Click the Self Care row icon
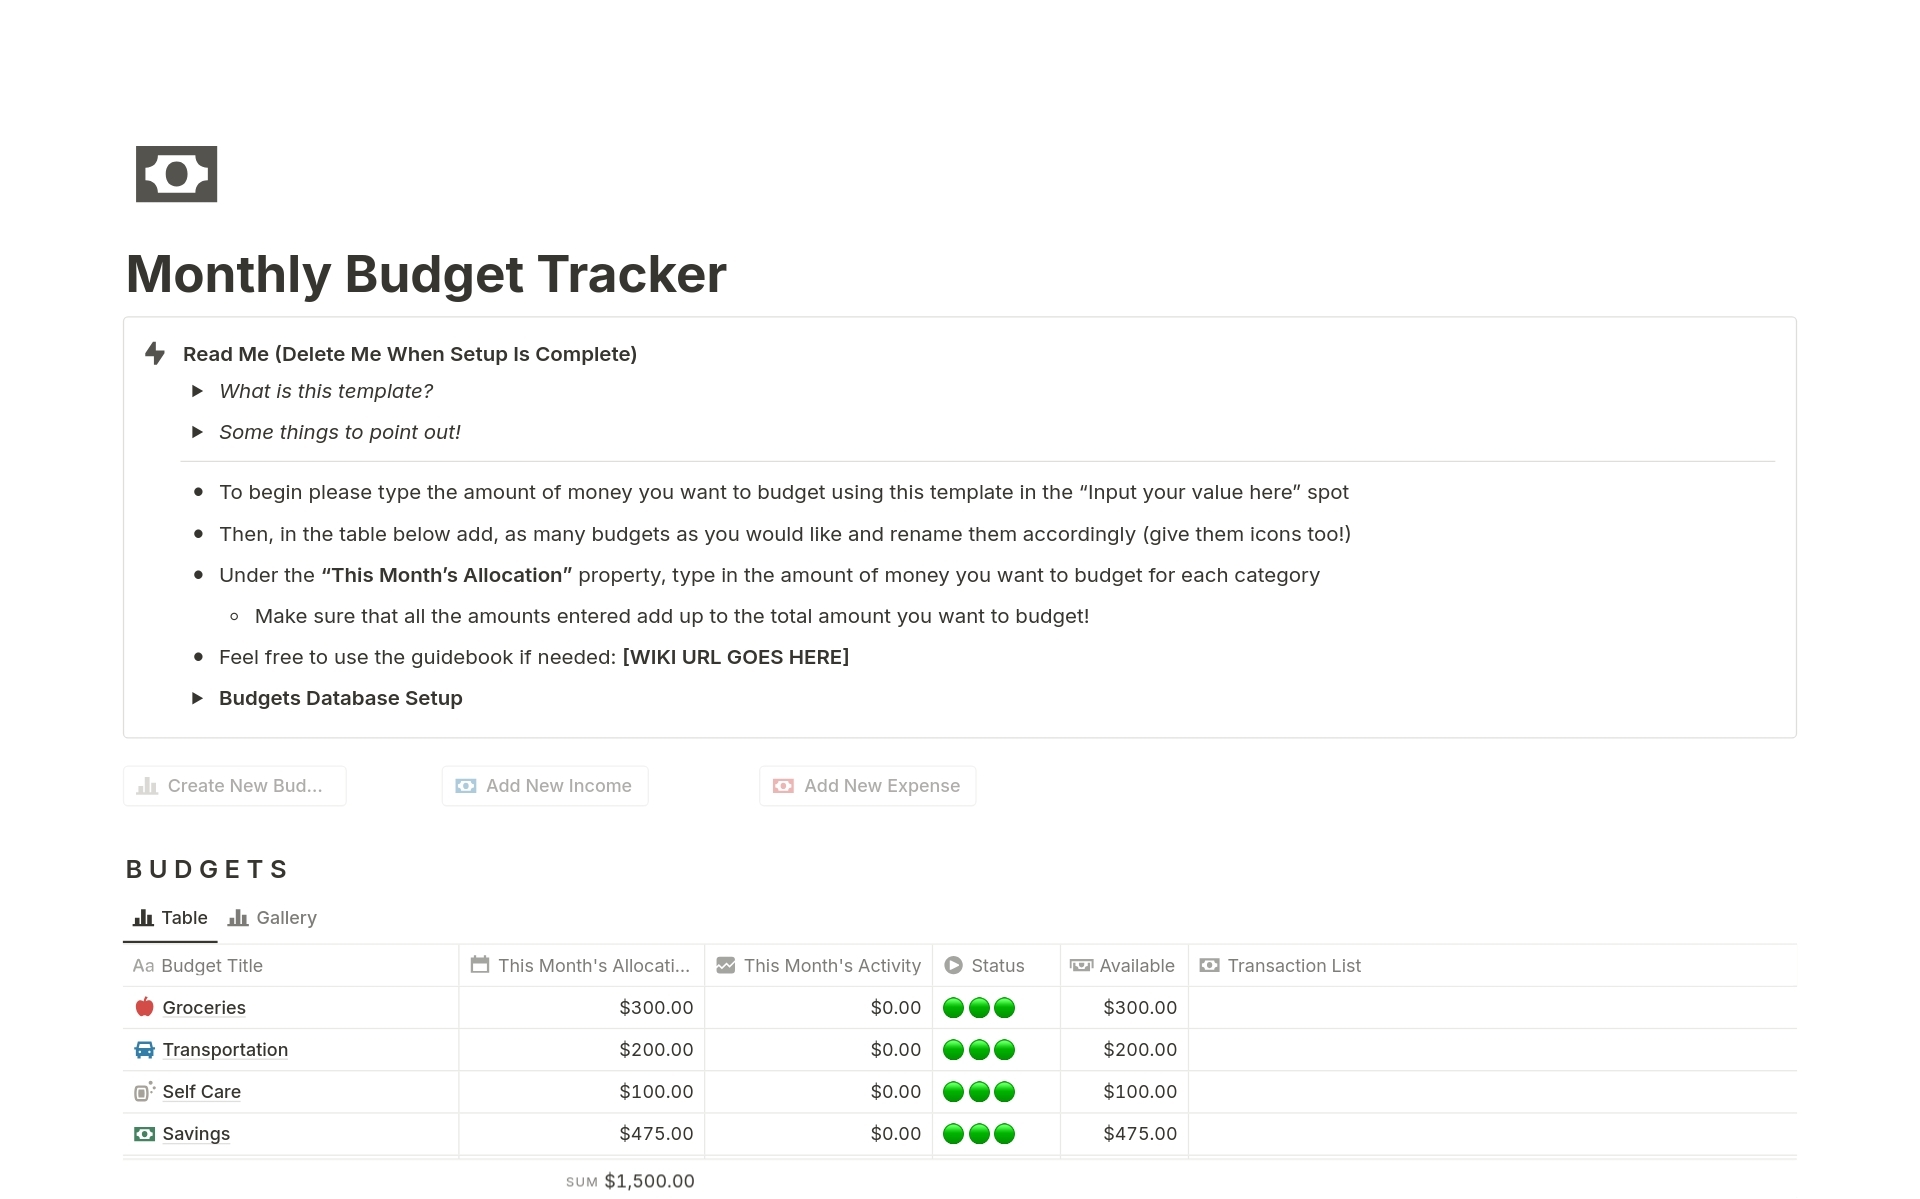 point(144,1091)
